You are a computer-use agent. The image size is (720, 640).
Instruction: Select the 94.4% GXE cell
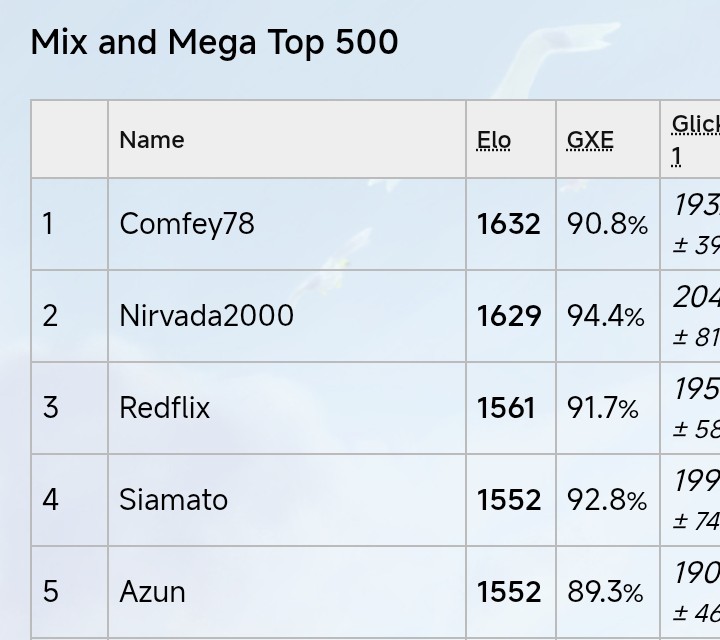pos(606,316)
